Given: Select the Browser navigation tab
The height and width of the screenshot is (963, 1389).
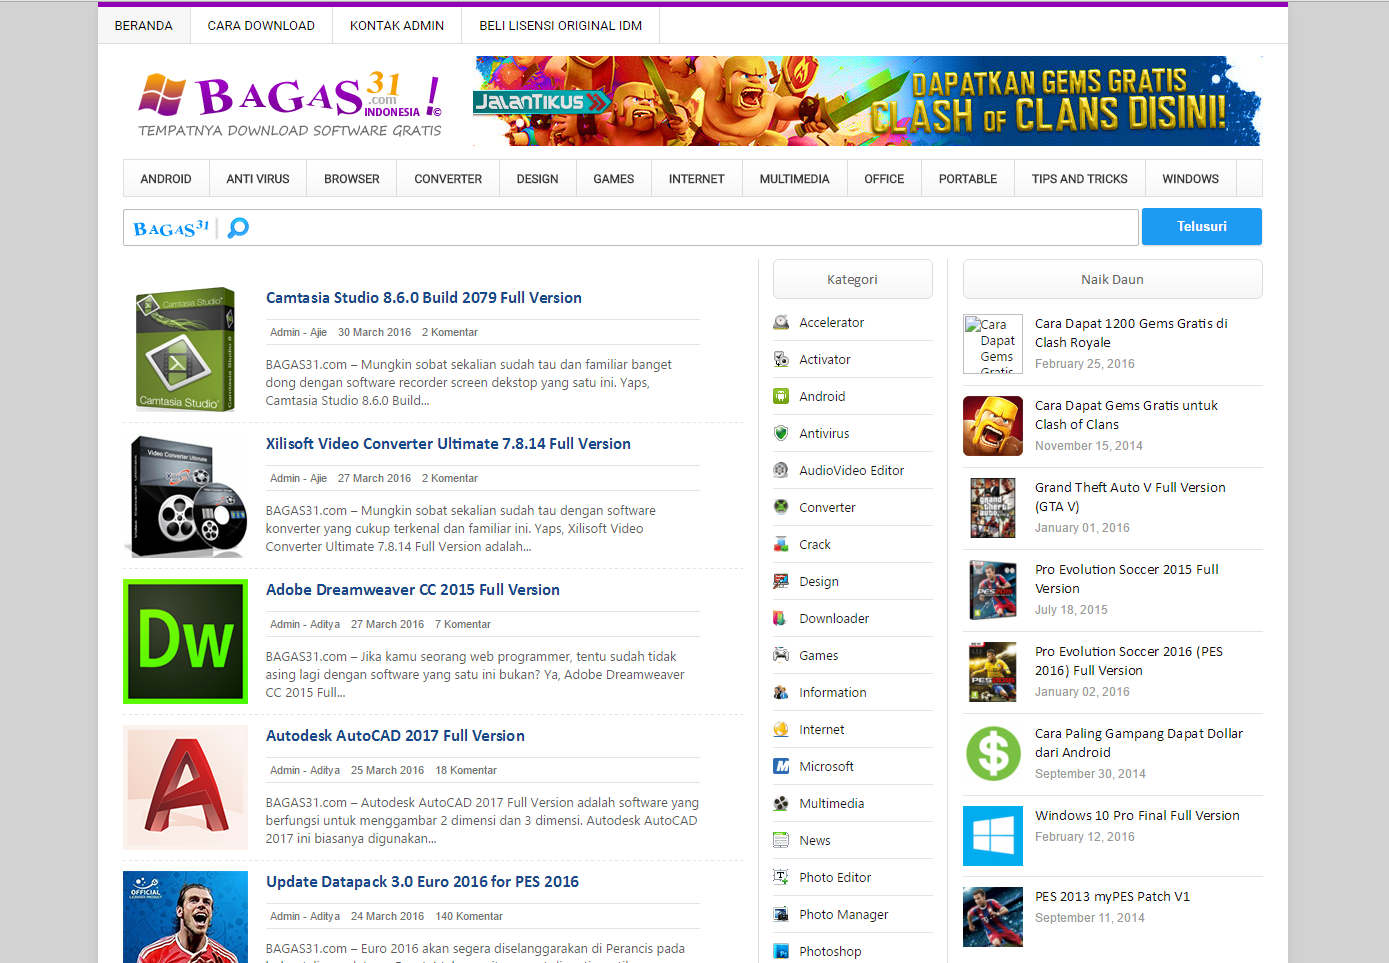Looking at the screenshot, I should click(x=352, y=179).
